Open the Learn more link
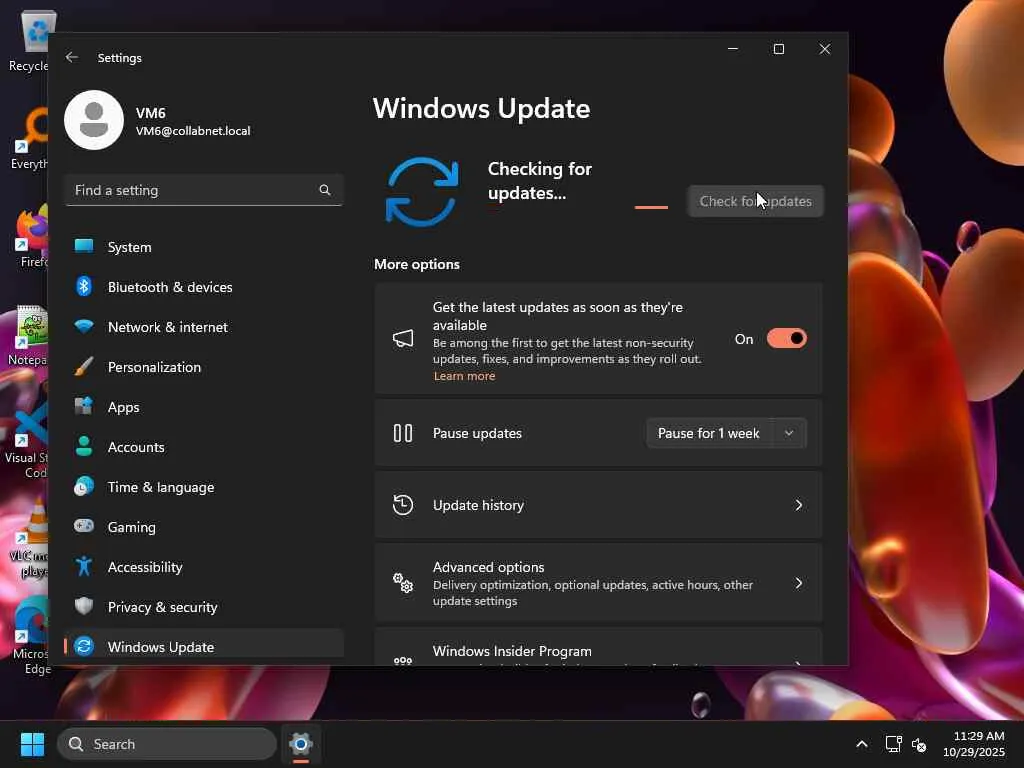1024x768 pixels. click(x=464, y=376)
